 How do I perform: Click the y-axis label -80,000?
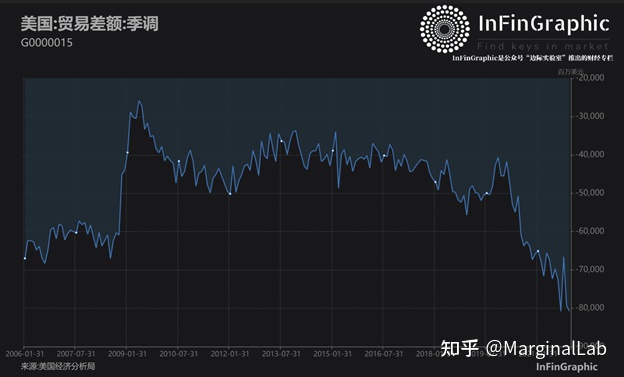tap(590, 308)
